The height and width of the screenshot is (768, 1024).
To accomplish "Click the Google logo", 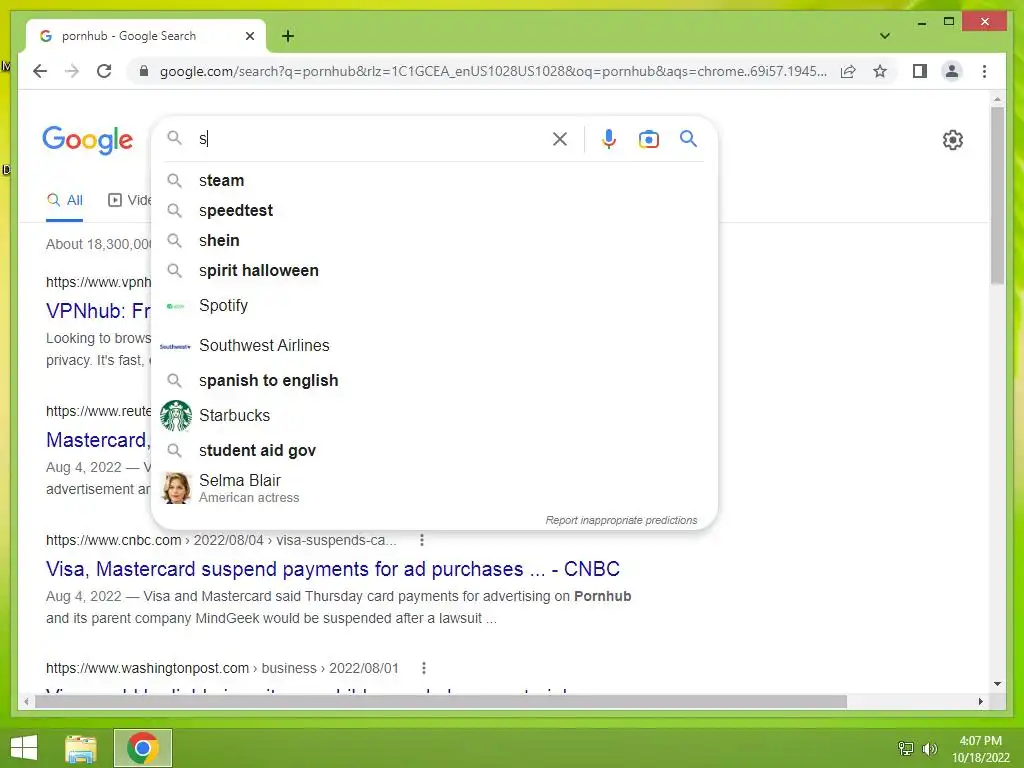I will 88,140.
